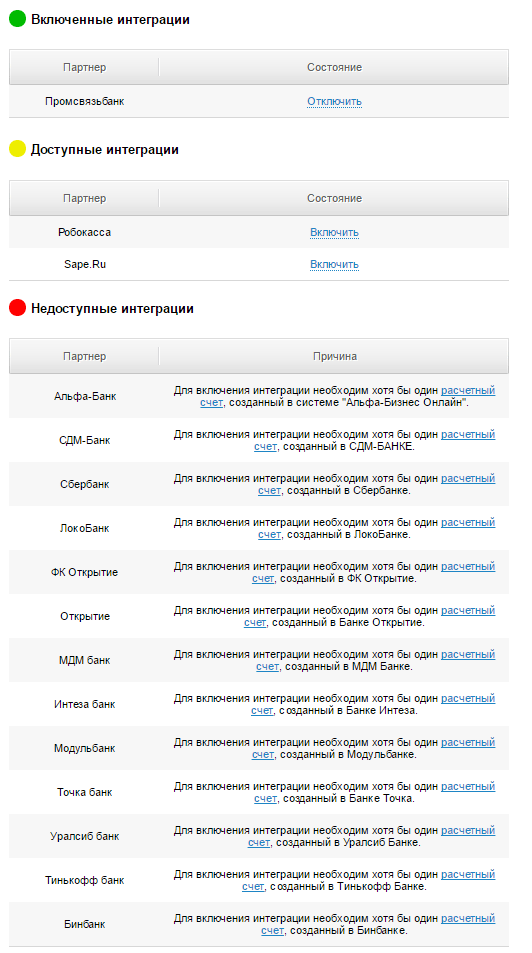Screen dimensions: 532x953
Task: Click Партнер header in Включенные интеграции table
Action: click(x=85, y=67)
